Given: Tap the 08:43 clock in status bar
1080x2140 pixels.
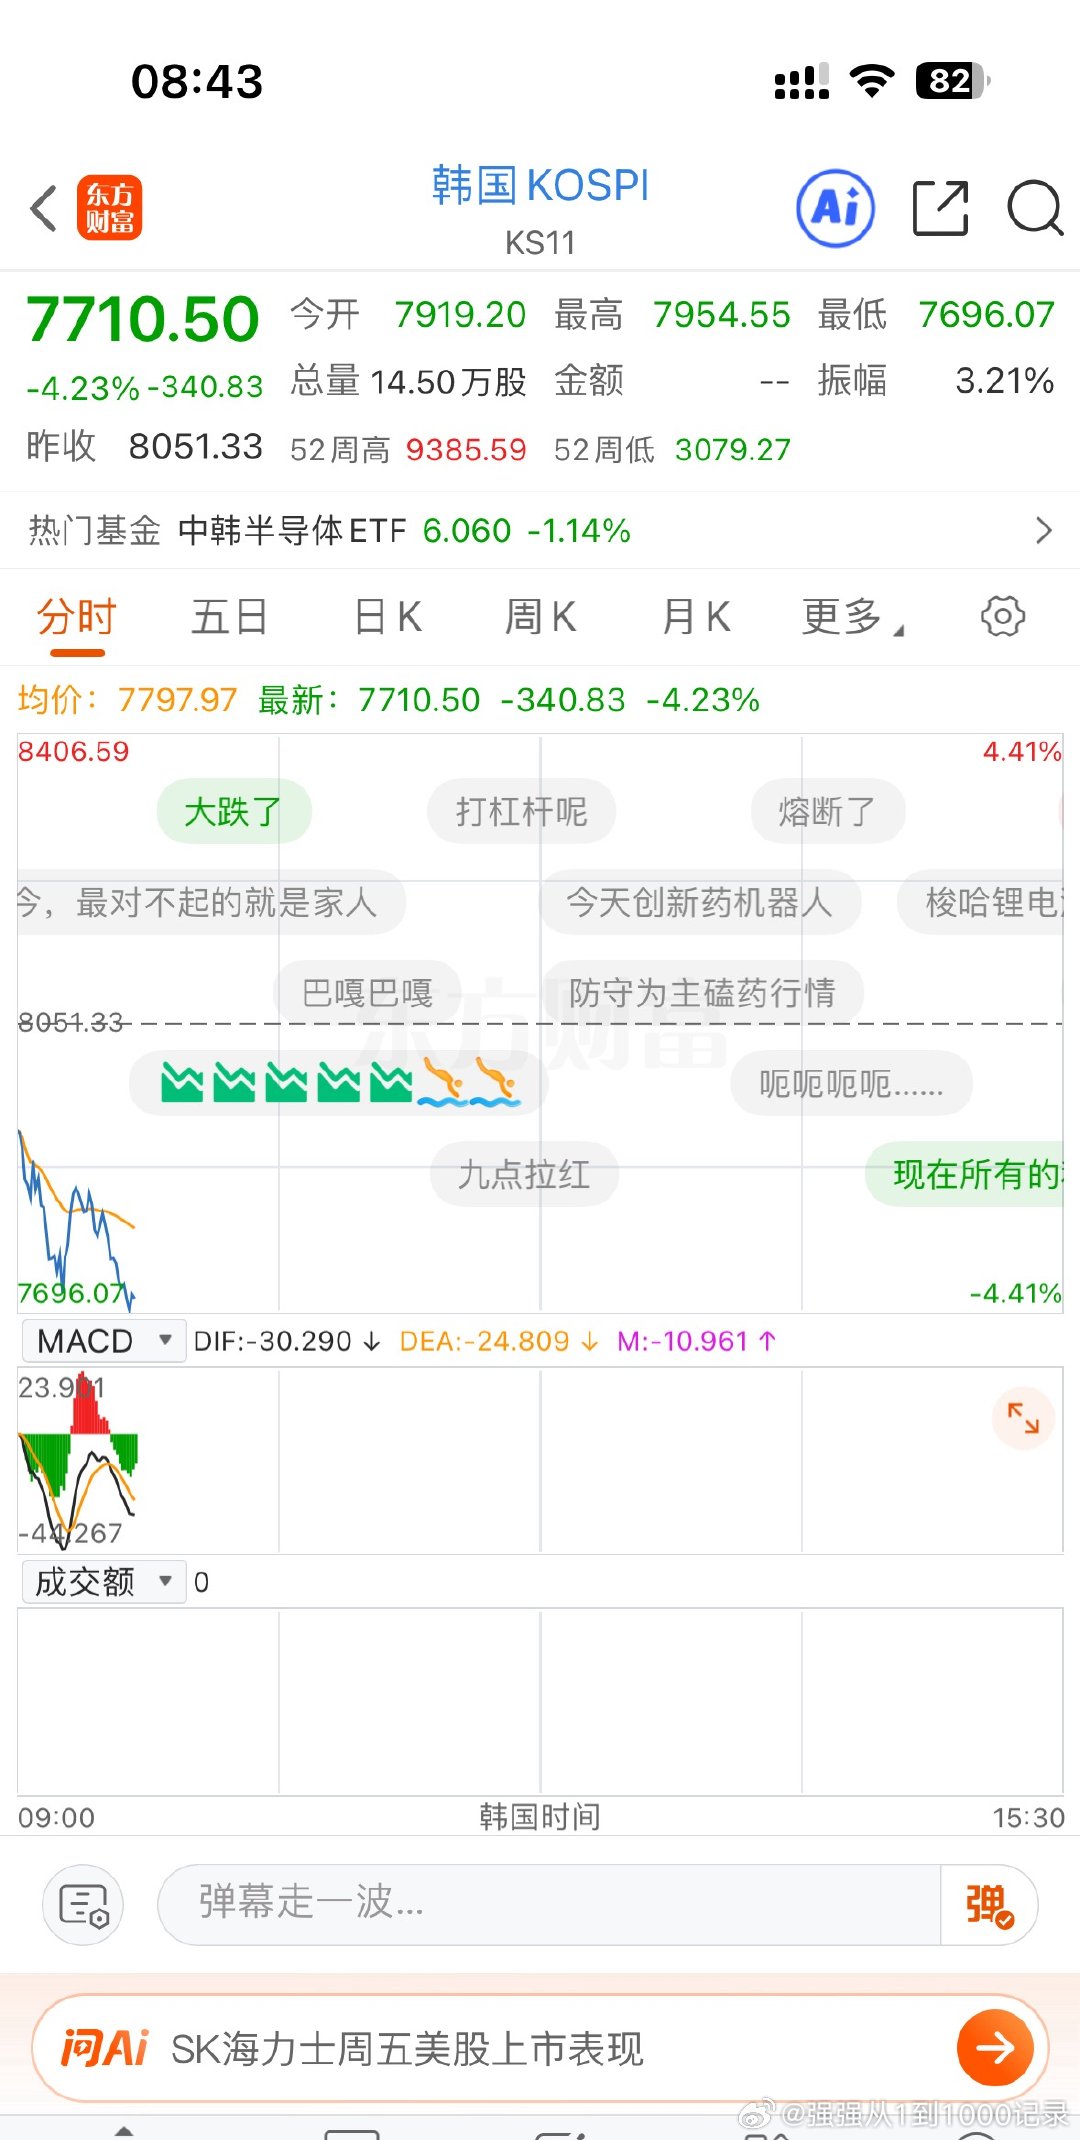Looking at the screenshot, I should point(197,81).
